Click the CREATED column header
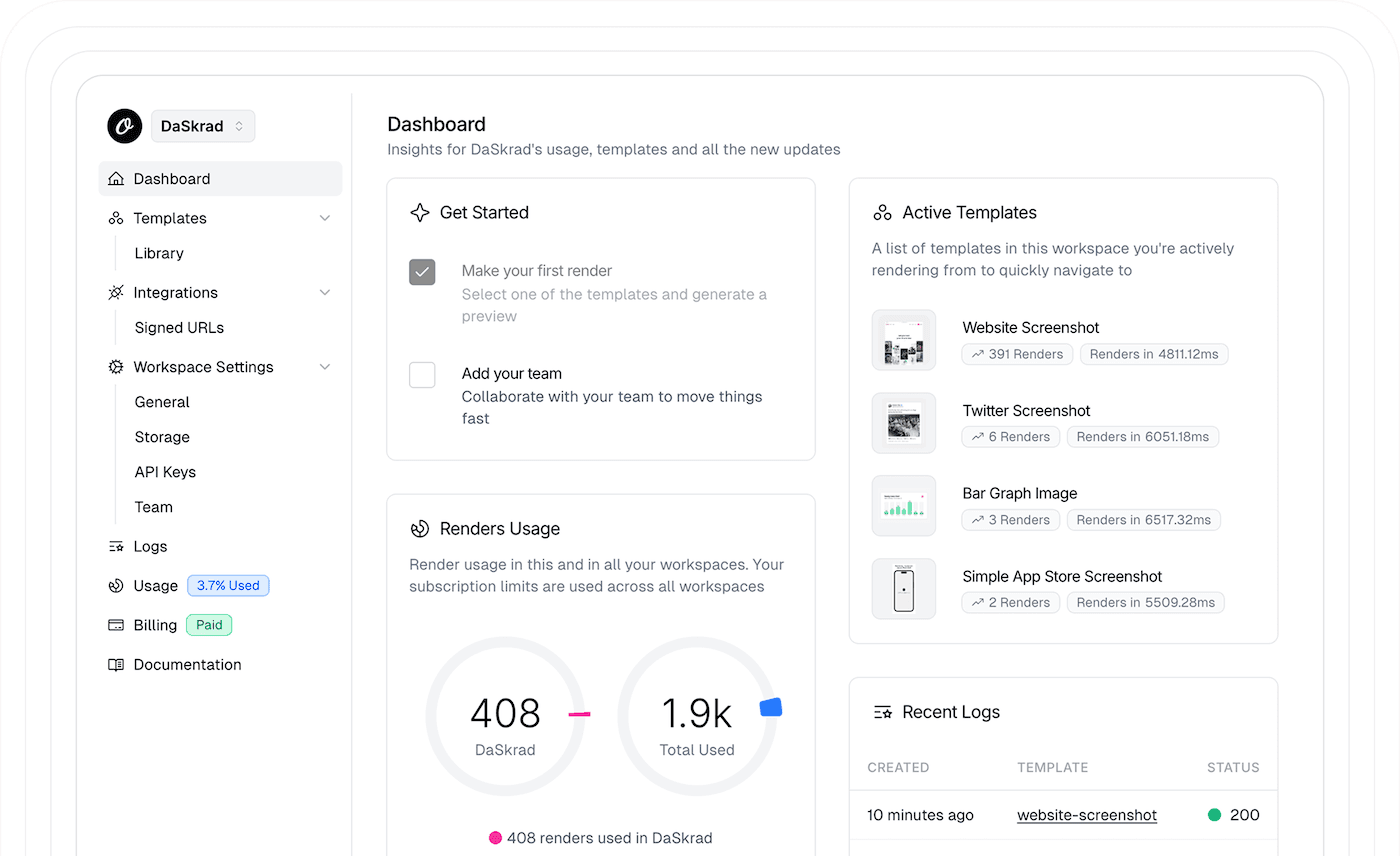The height and width of the screenshot is (856, 1400). 898,768
